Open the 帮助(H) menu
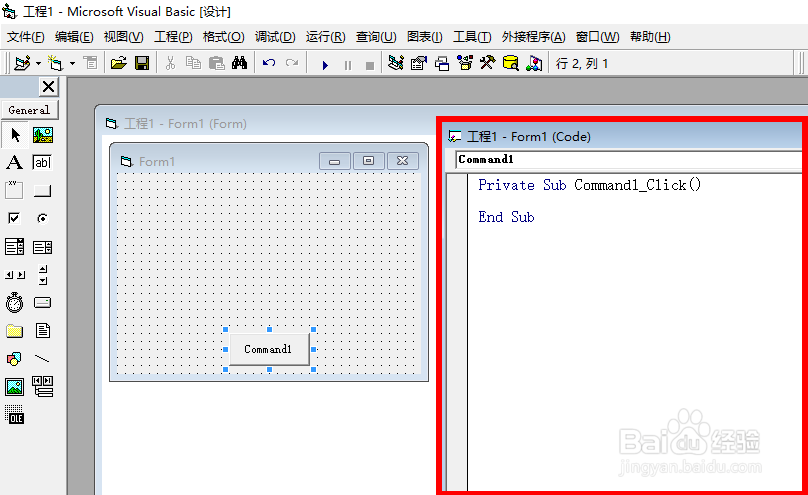Viewport: 808px width, 495px height. [x=650, y=37]
